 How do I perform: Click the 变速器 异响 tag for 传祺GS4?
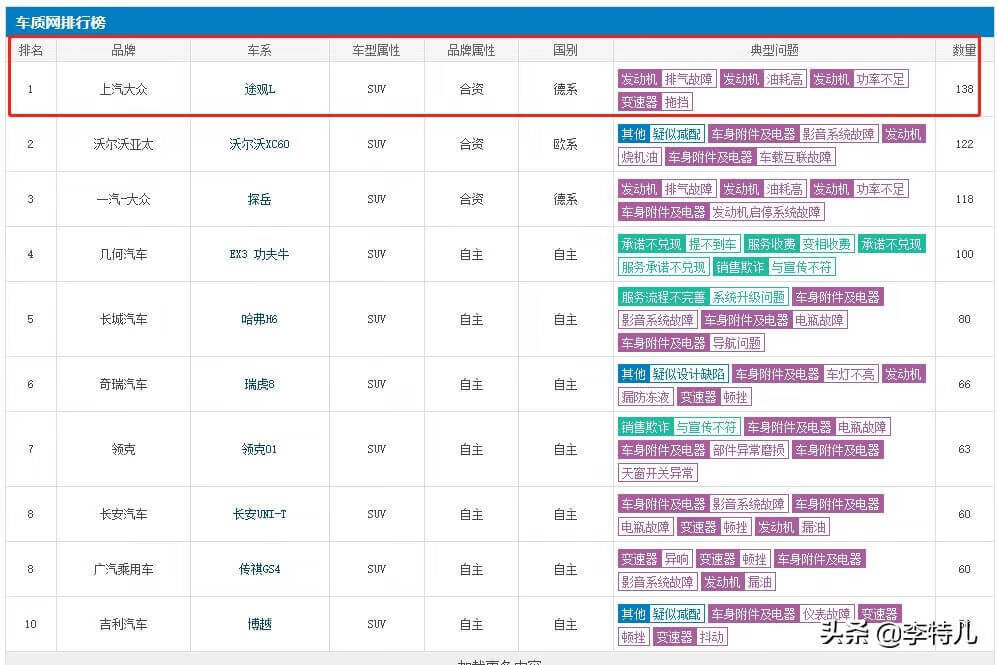pos(655,559)
